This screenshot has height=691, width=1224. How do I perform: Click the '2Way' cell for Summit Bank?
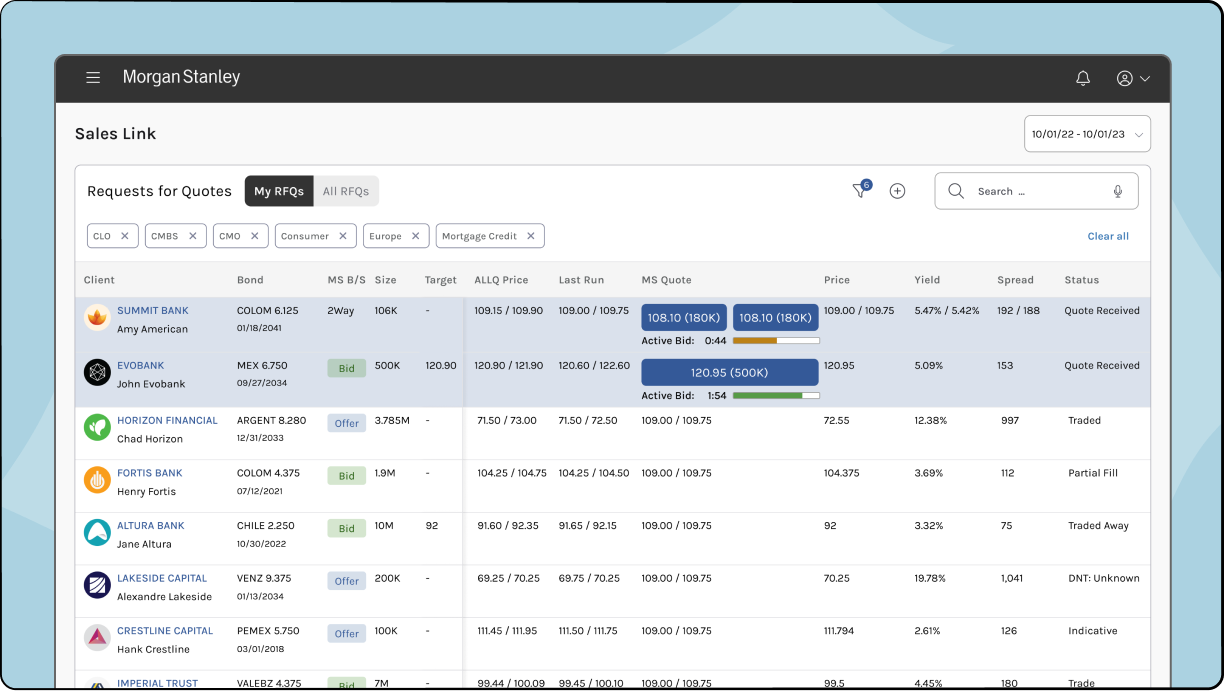[341, 311]
